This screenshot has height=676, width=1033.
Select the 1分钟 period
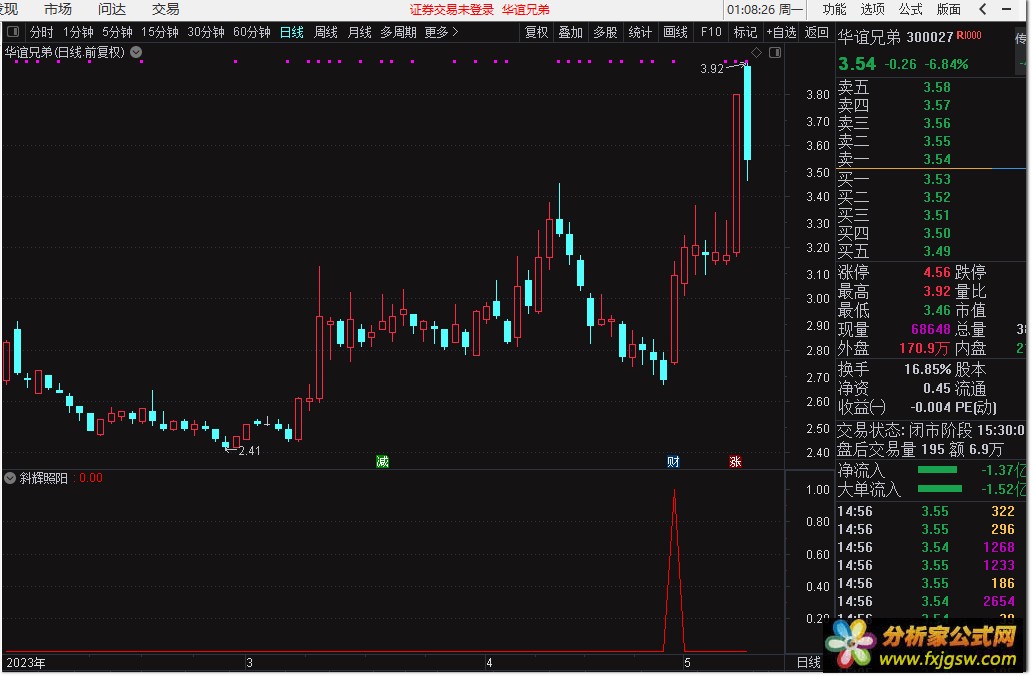(x=78, y=32)
